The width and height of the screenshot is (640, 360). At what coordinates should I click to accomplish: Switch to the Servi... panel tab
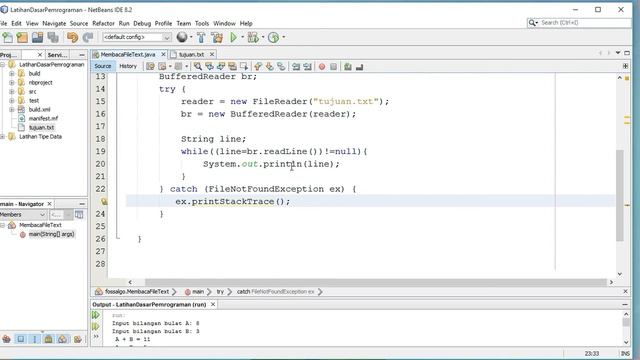tap(58, 55)
